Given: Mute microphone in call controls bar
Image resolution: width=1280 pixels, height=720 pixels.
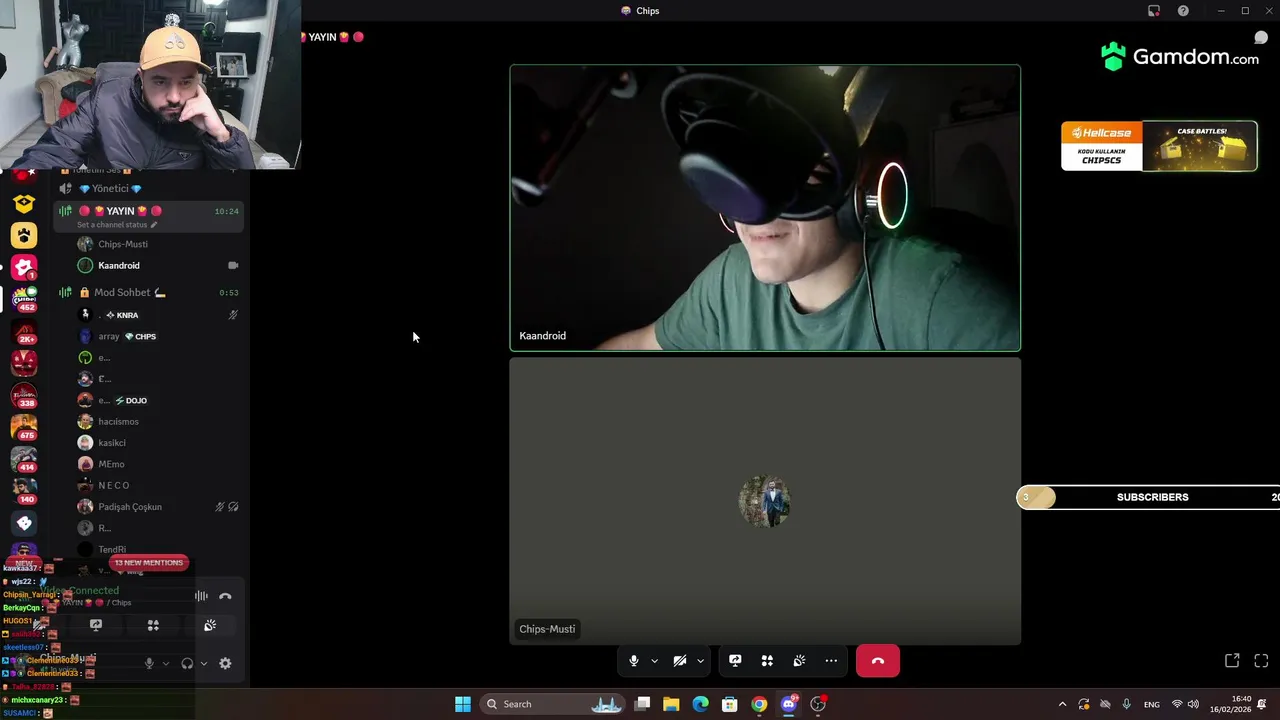Looking at the screenshot, I should click(x=633, y=661).
